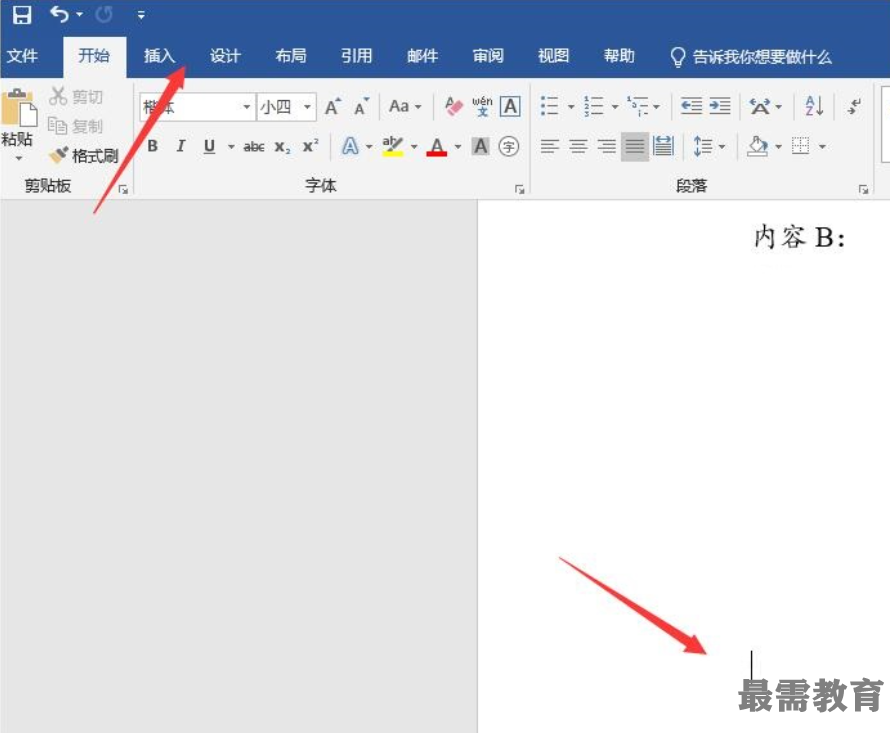Activate the 格式刷 Format Painter

[84, 155]
